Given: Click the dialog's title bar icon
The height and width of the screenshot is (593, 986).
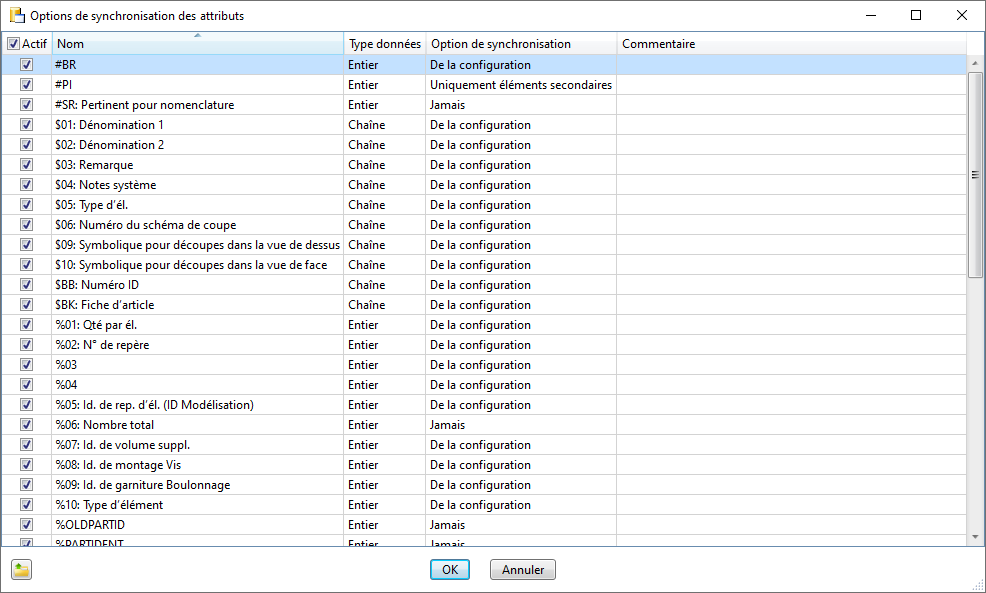Looking at the screenshot, I should (17, 16).
